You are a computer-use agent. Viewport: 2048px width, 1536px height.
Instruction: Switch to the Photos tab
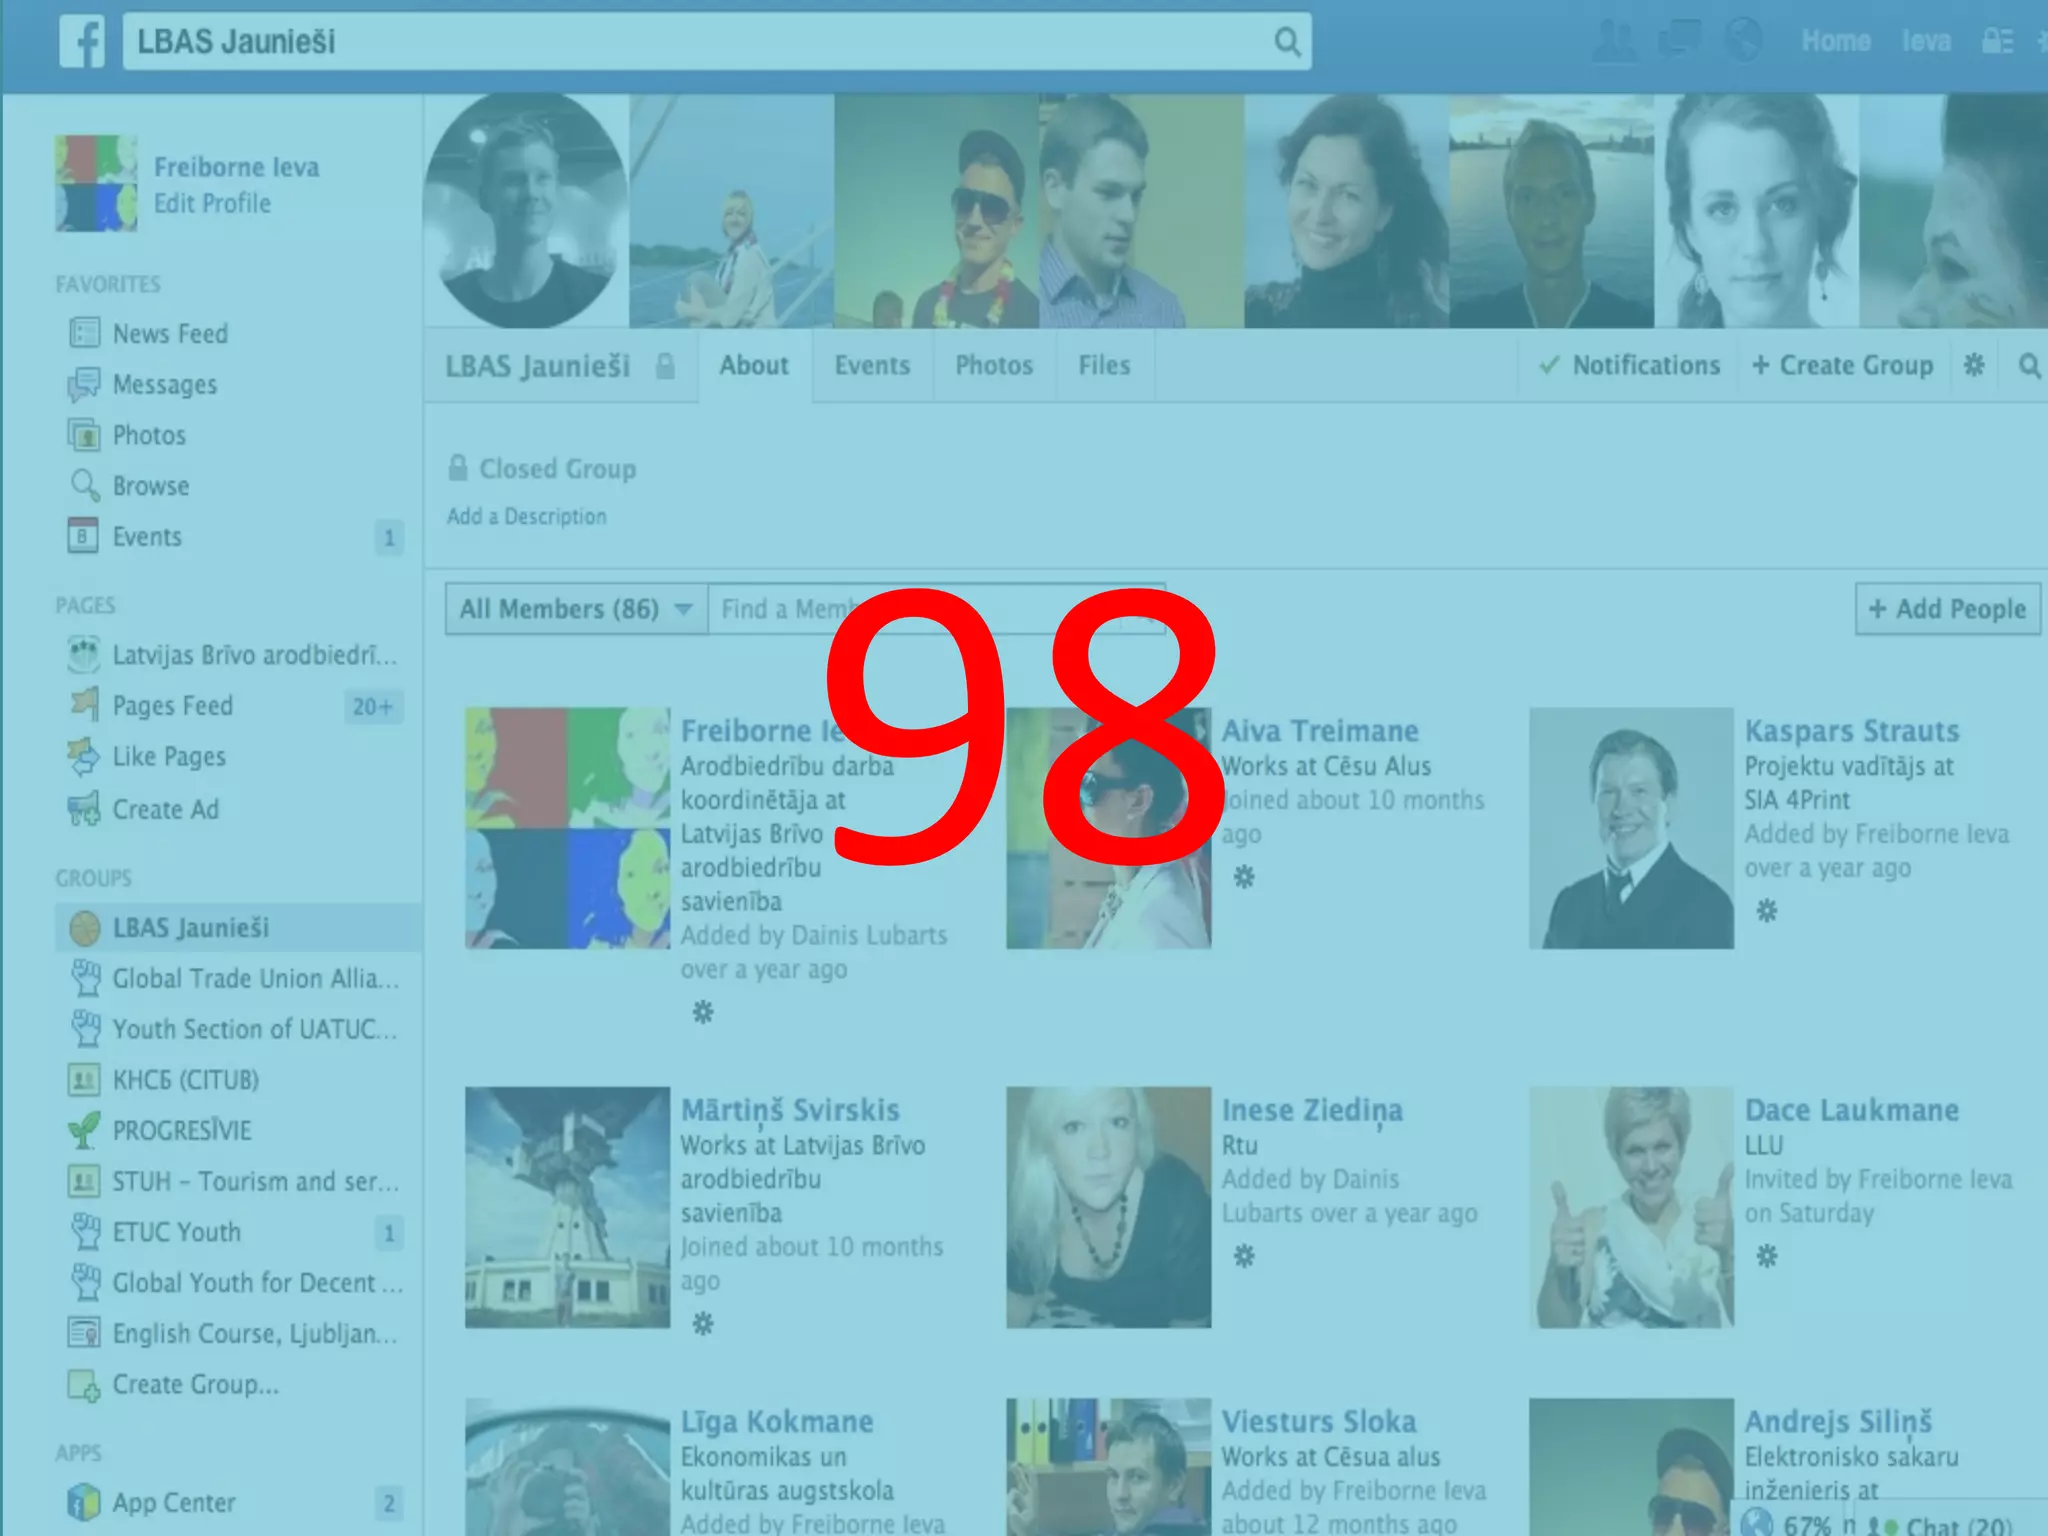(x=994, y=365)
